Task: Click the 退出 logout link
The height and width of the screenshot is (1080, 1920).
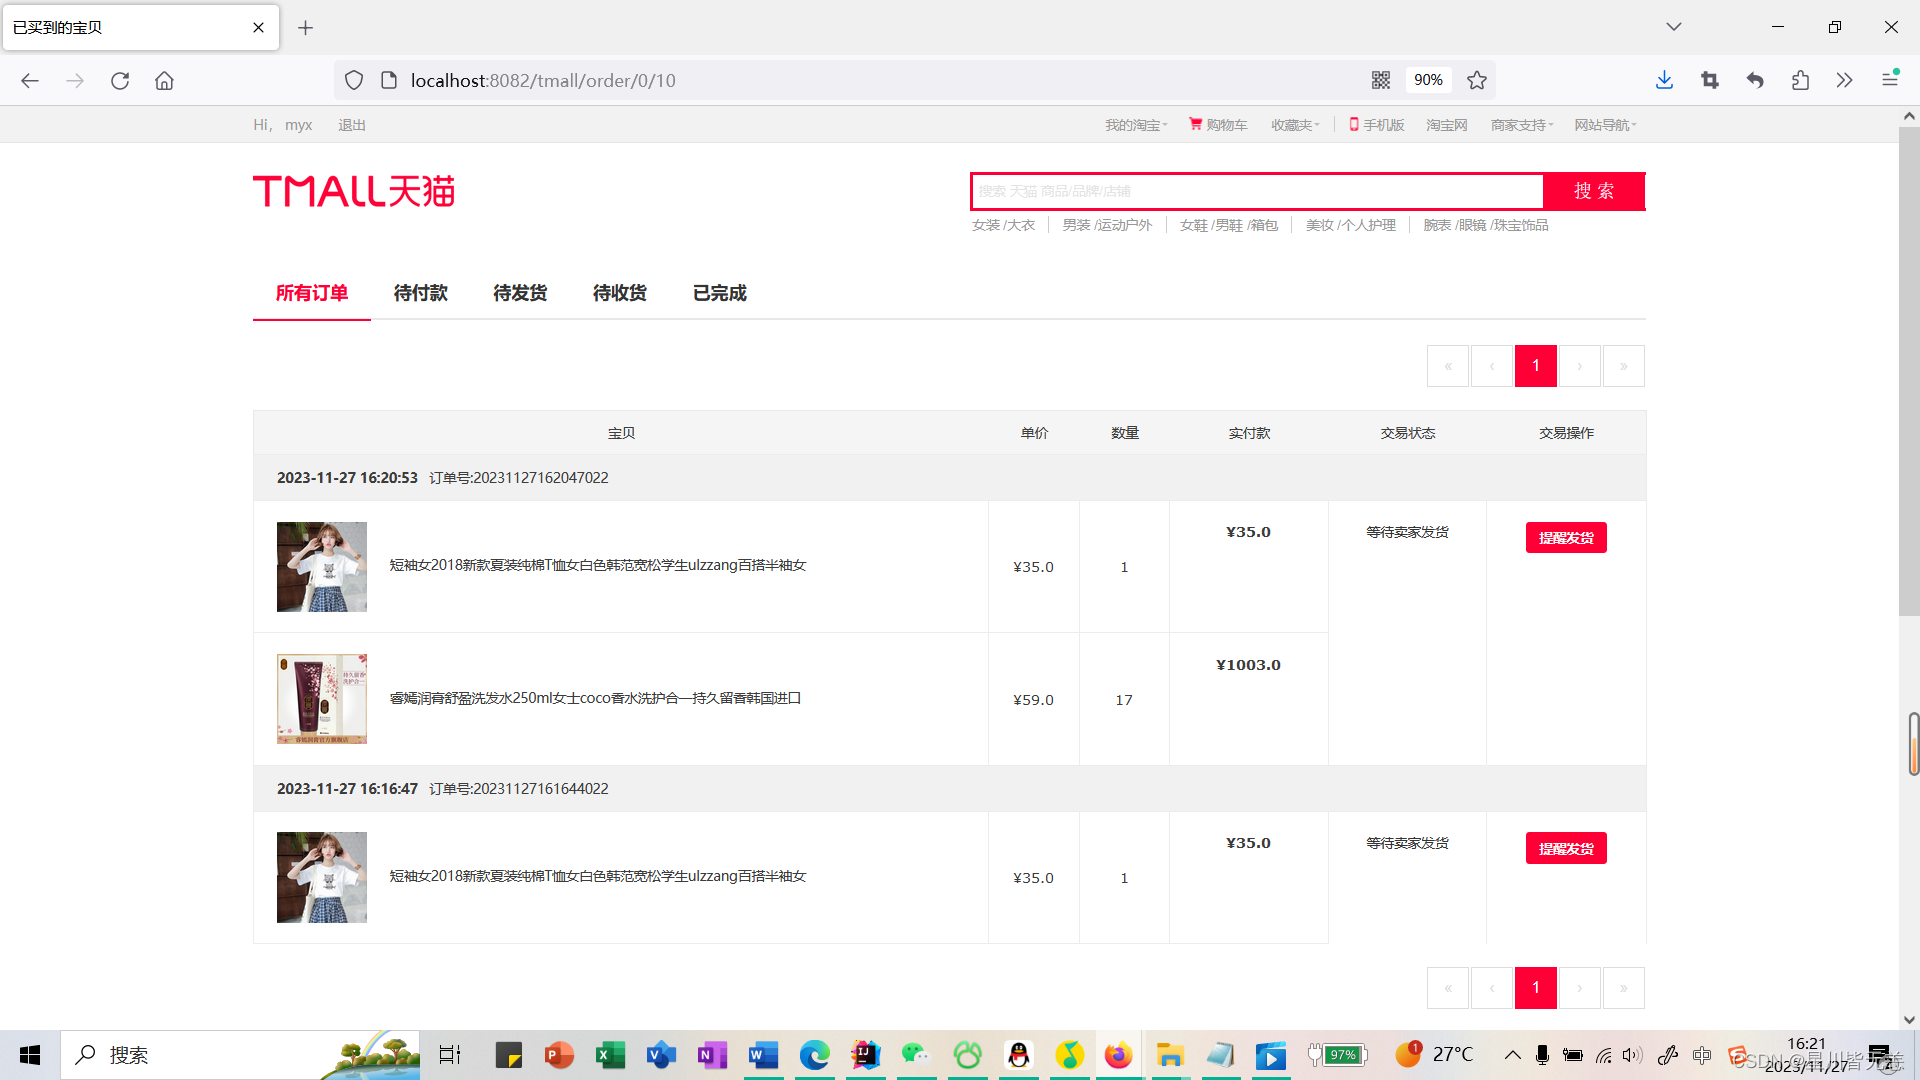Action: [352, 125]
